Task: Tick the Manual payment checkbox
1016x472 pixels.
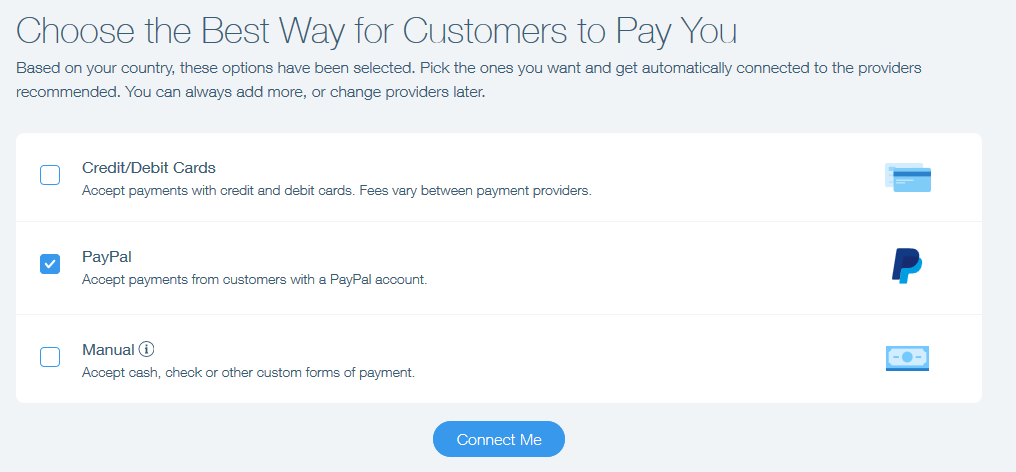Action: 50,357
